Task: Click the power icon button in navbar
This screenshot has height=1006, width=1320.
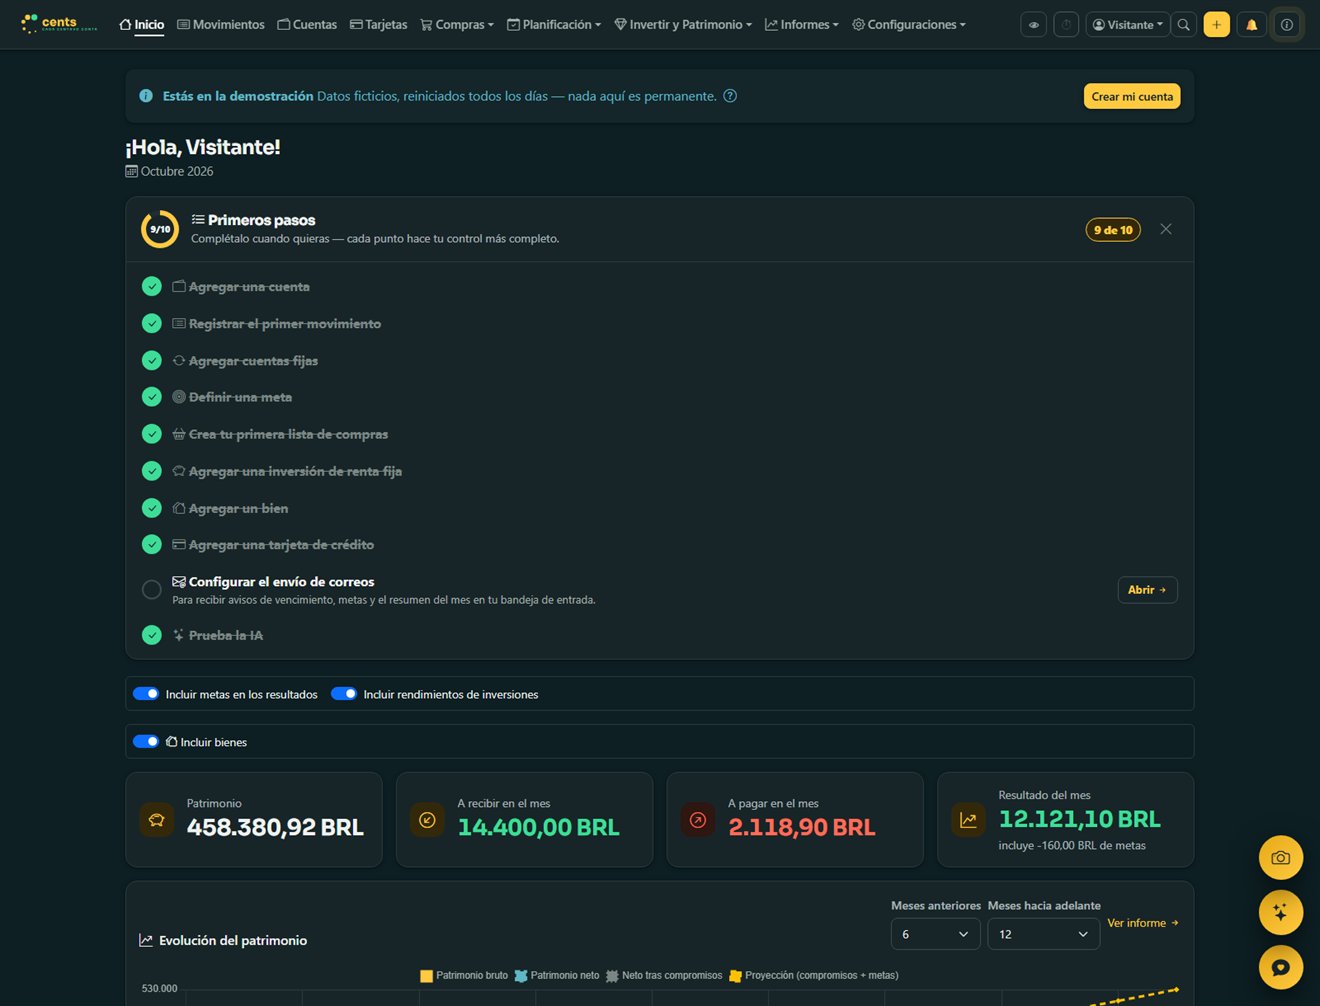Action: (x=1066, y=25)
